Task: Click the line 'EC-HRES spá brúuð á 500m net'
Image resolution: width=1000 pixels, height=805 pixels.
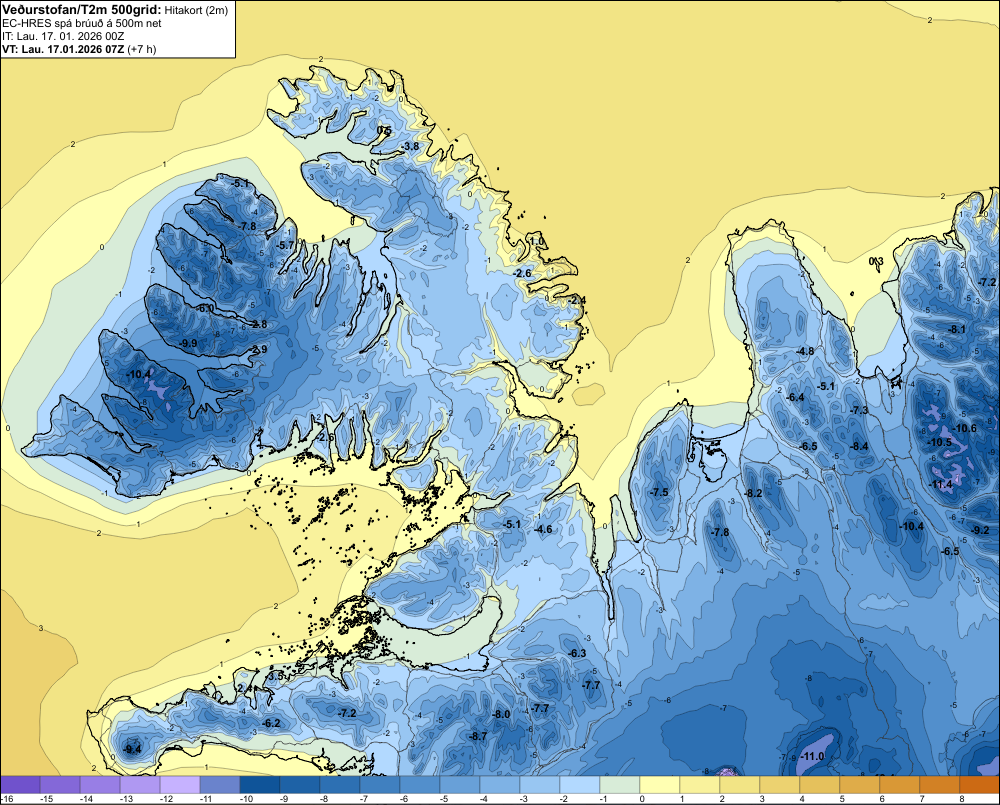Action: (x=82, y=23)
